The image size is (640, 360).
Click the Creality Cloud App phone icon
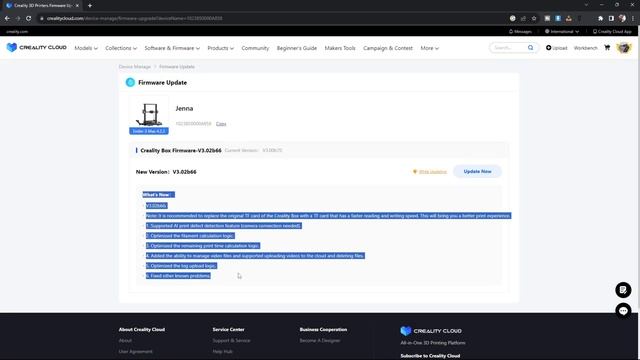point(595,31)
